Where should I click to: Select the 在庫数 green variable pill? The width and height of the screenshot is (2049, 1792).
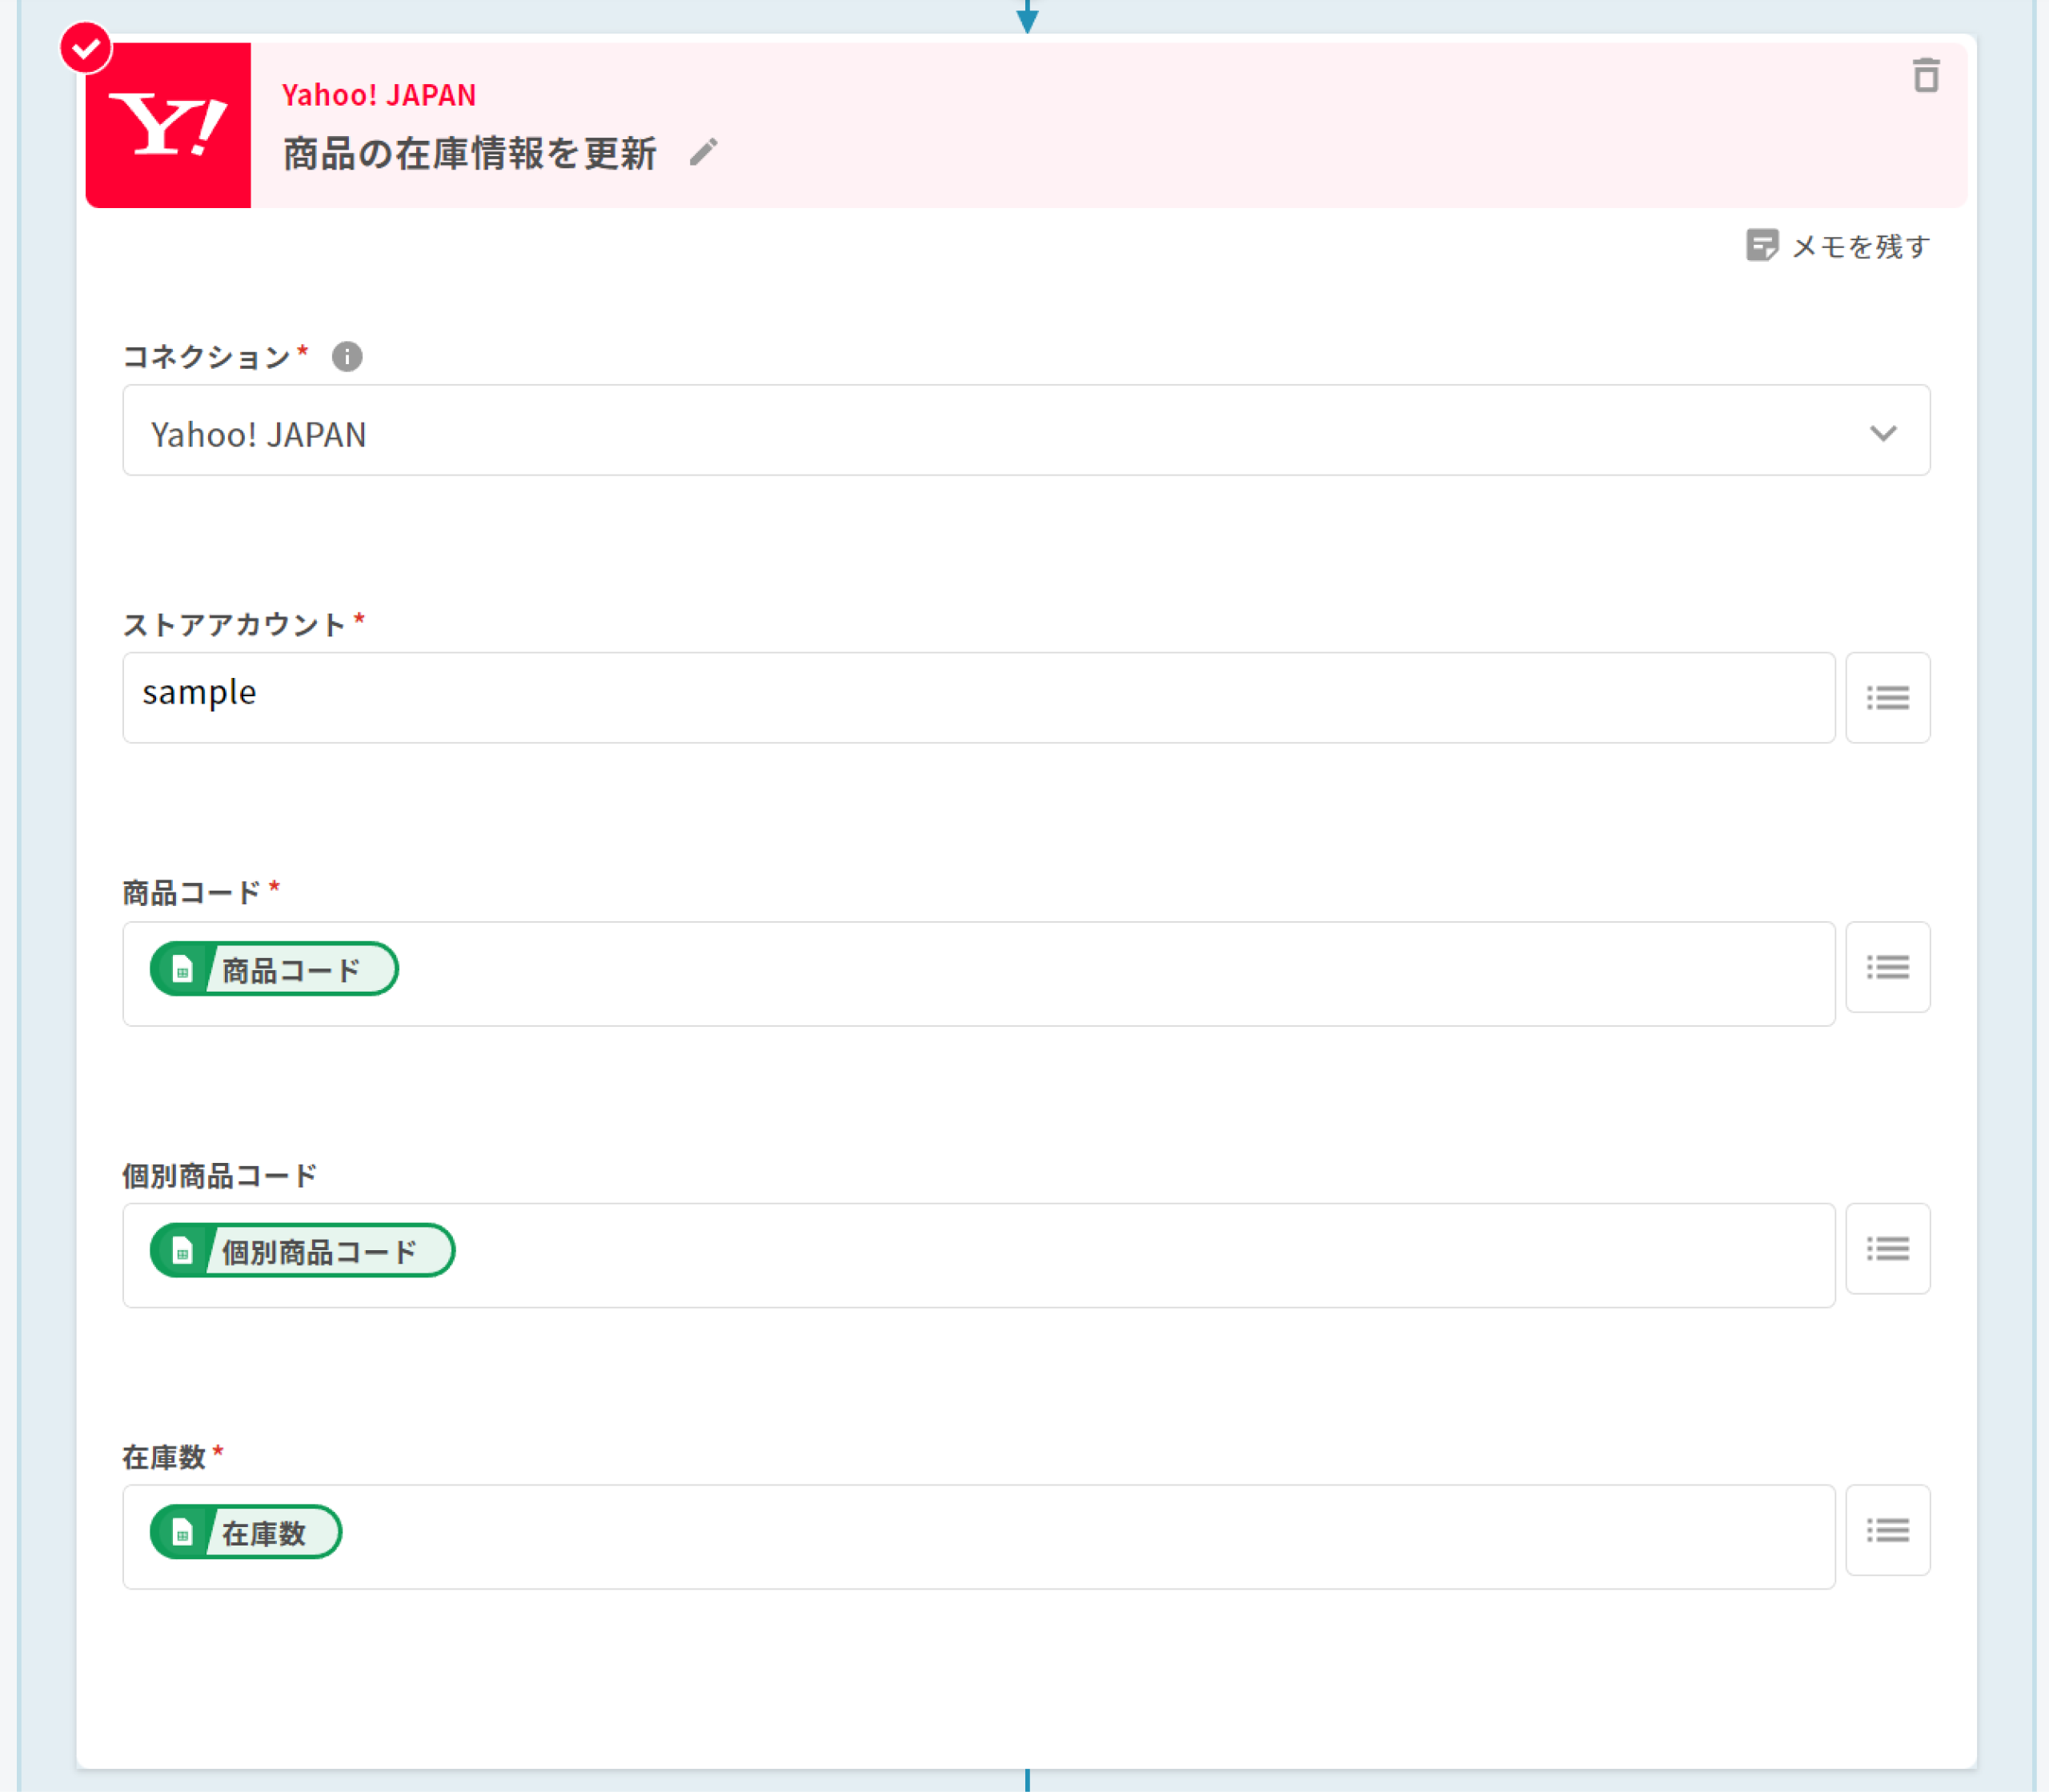pos(246,1532)
